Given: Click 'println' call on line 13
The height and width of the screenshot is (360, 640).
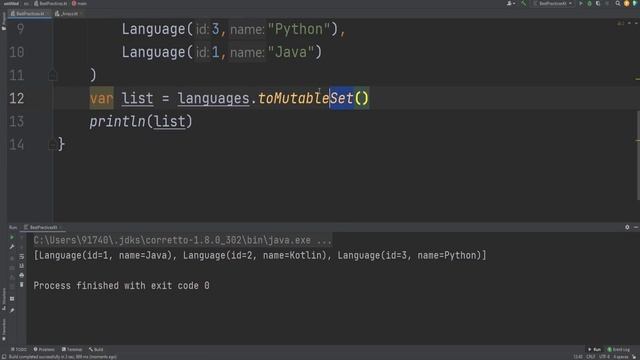Looking at the screenshot, I should [118, 122].
